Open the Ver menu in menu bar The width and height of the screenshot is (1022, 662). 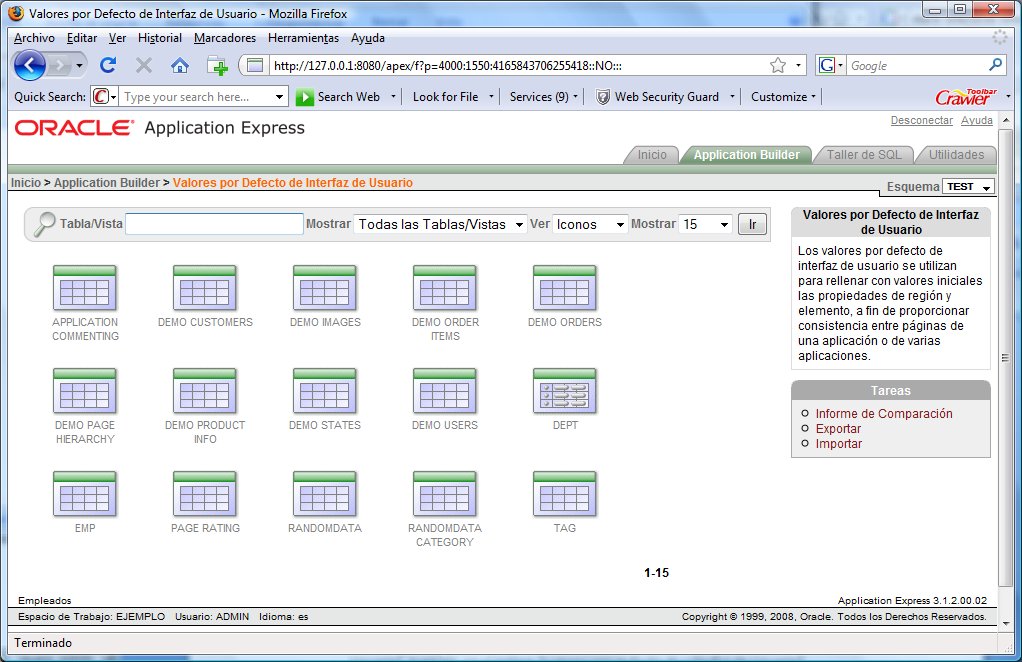117,38
